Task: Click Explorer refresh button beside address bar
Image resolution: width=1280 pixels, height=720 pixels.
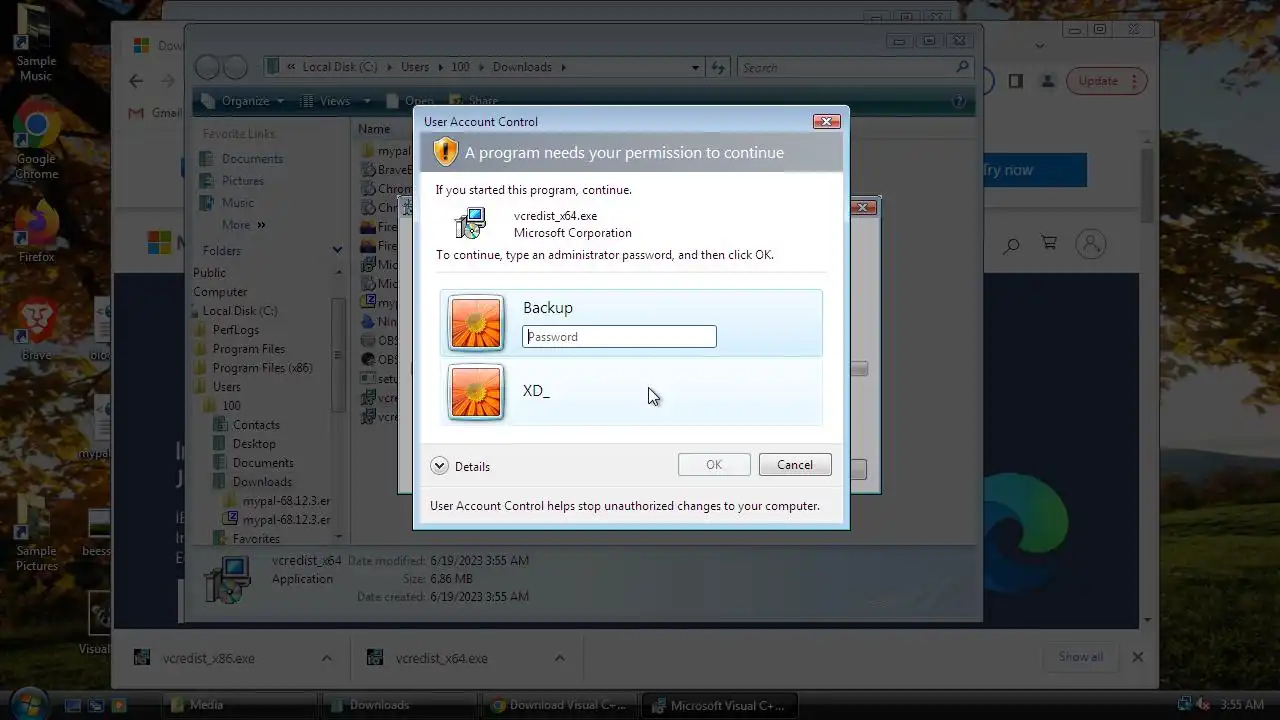Action: click(717, 68)
